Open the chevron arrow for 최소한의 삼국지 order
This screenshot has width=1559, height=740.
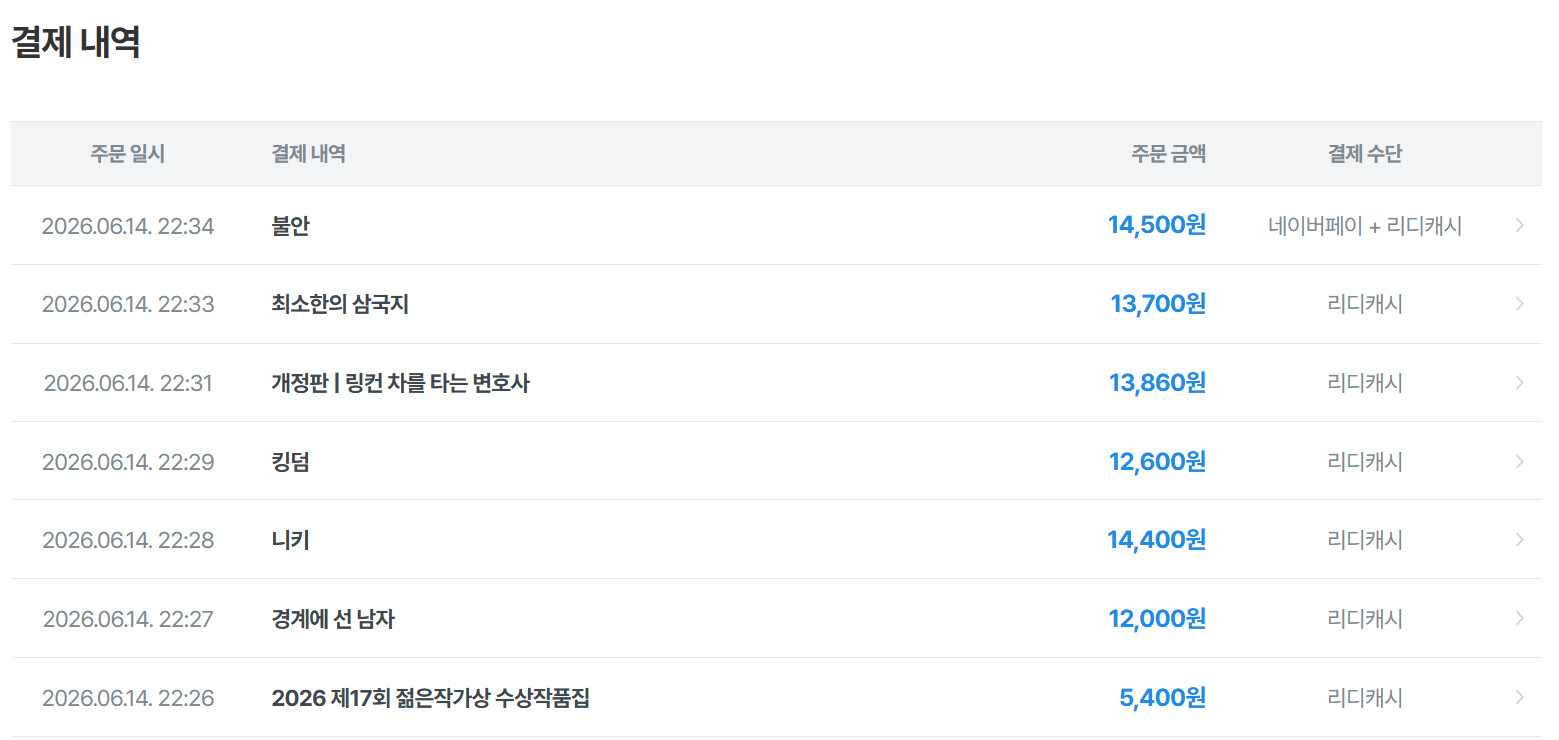click(1519, 304)
